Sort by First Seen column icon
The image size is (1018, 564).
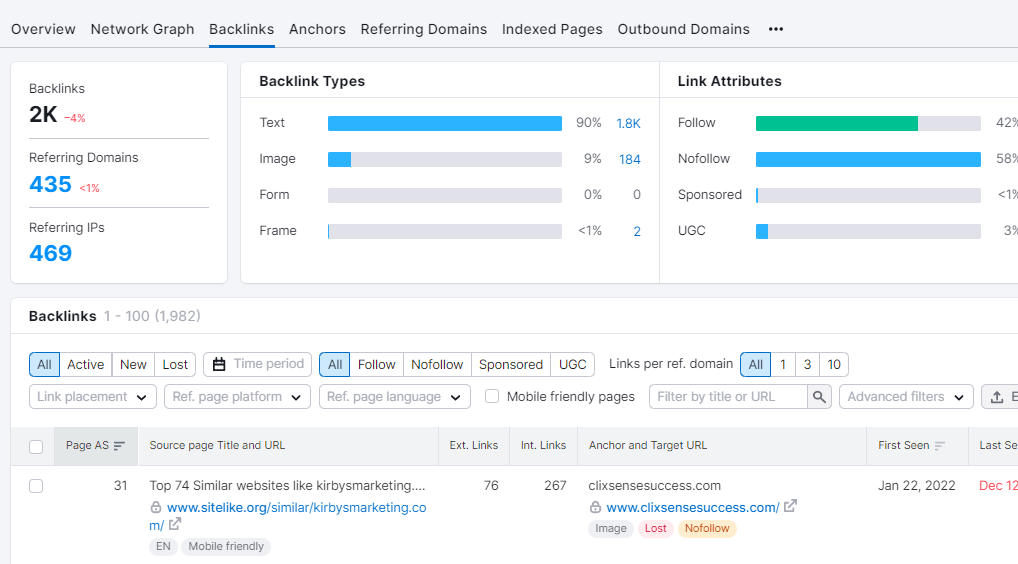(939, 446)
